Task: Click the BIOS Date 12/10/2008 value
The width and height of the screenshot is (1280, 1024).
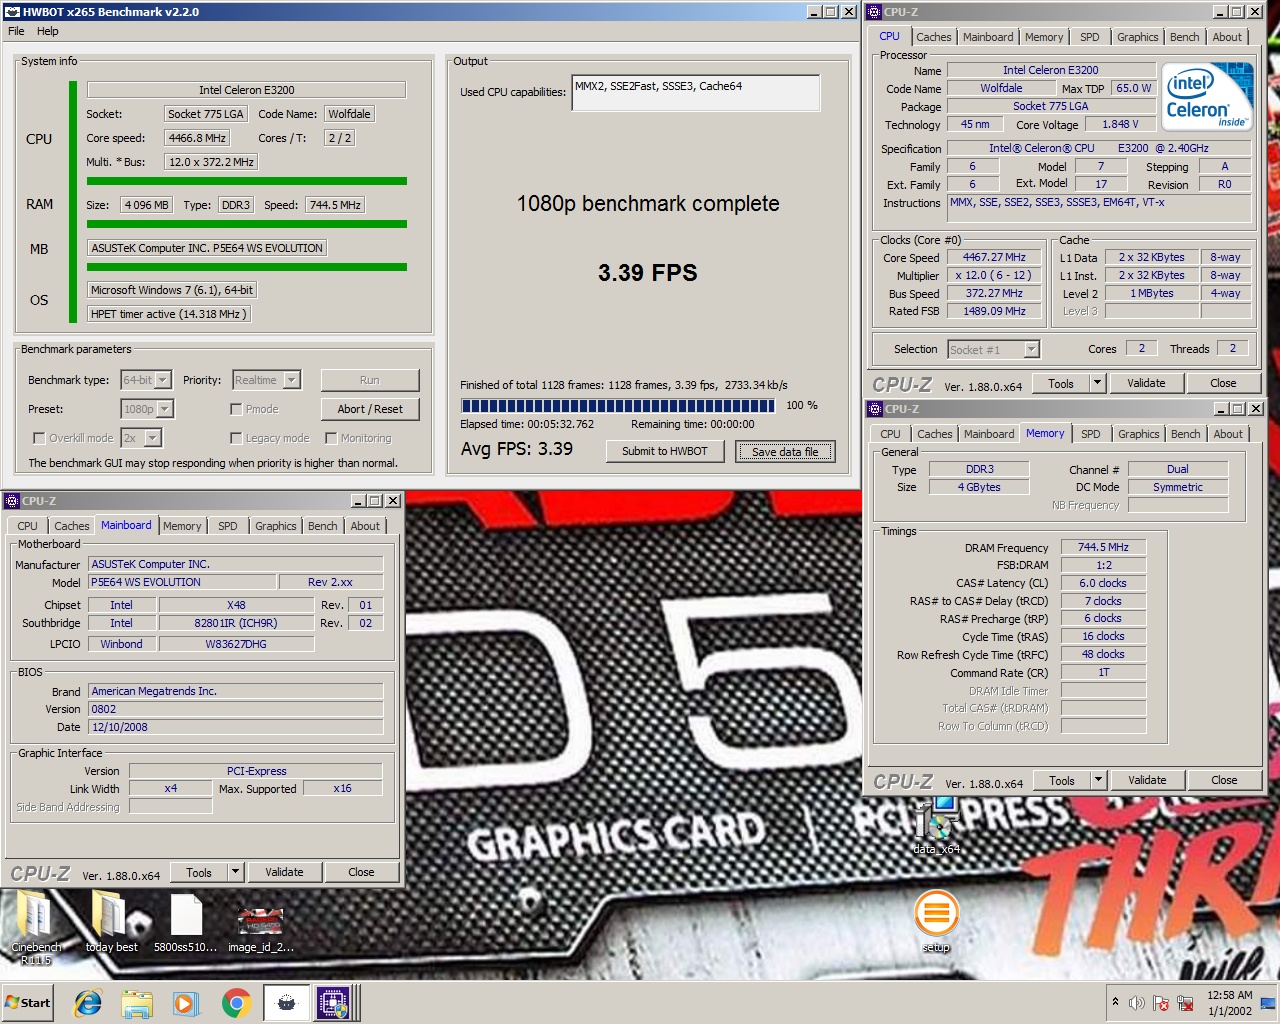Action: (235, 727)
